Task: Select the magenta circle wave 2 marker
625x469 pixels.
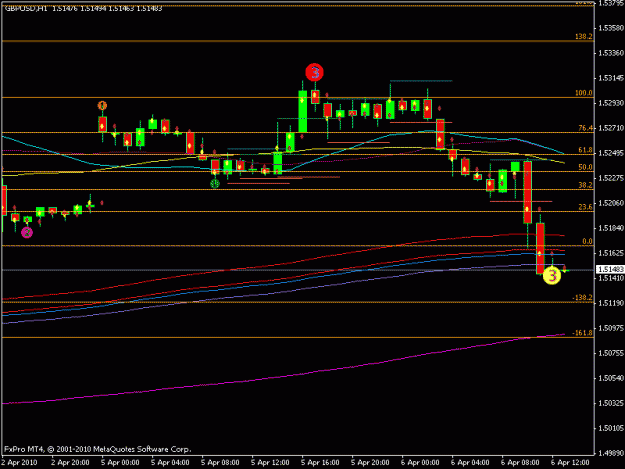Action: coord(27,232)
